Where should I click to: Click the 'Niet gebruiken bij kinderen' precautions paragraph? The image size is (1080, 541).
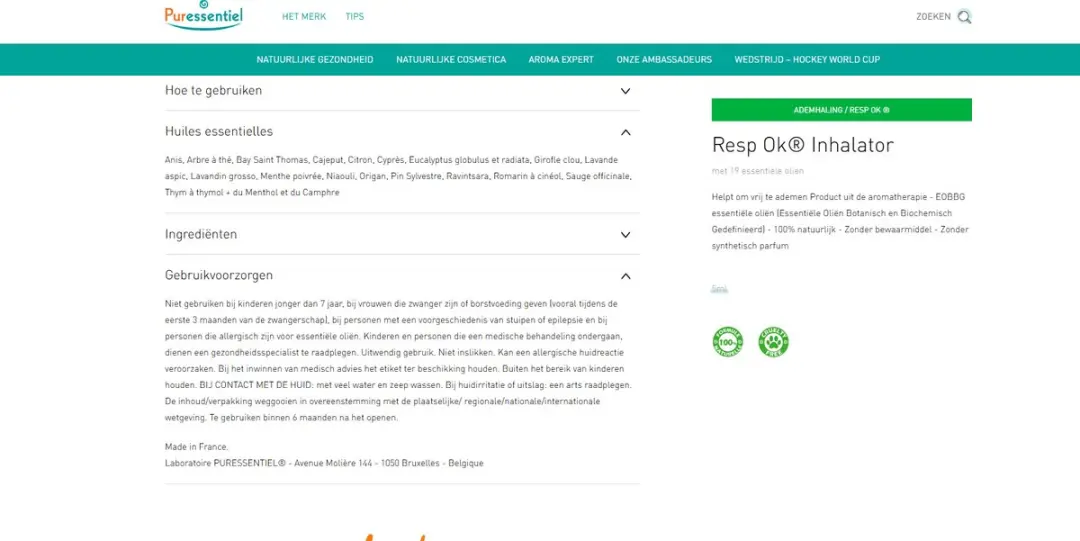[398, 360]
